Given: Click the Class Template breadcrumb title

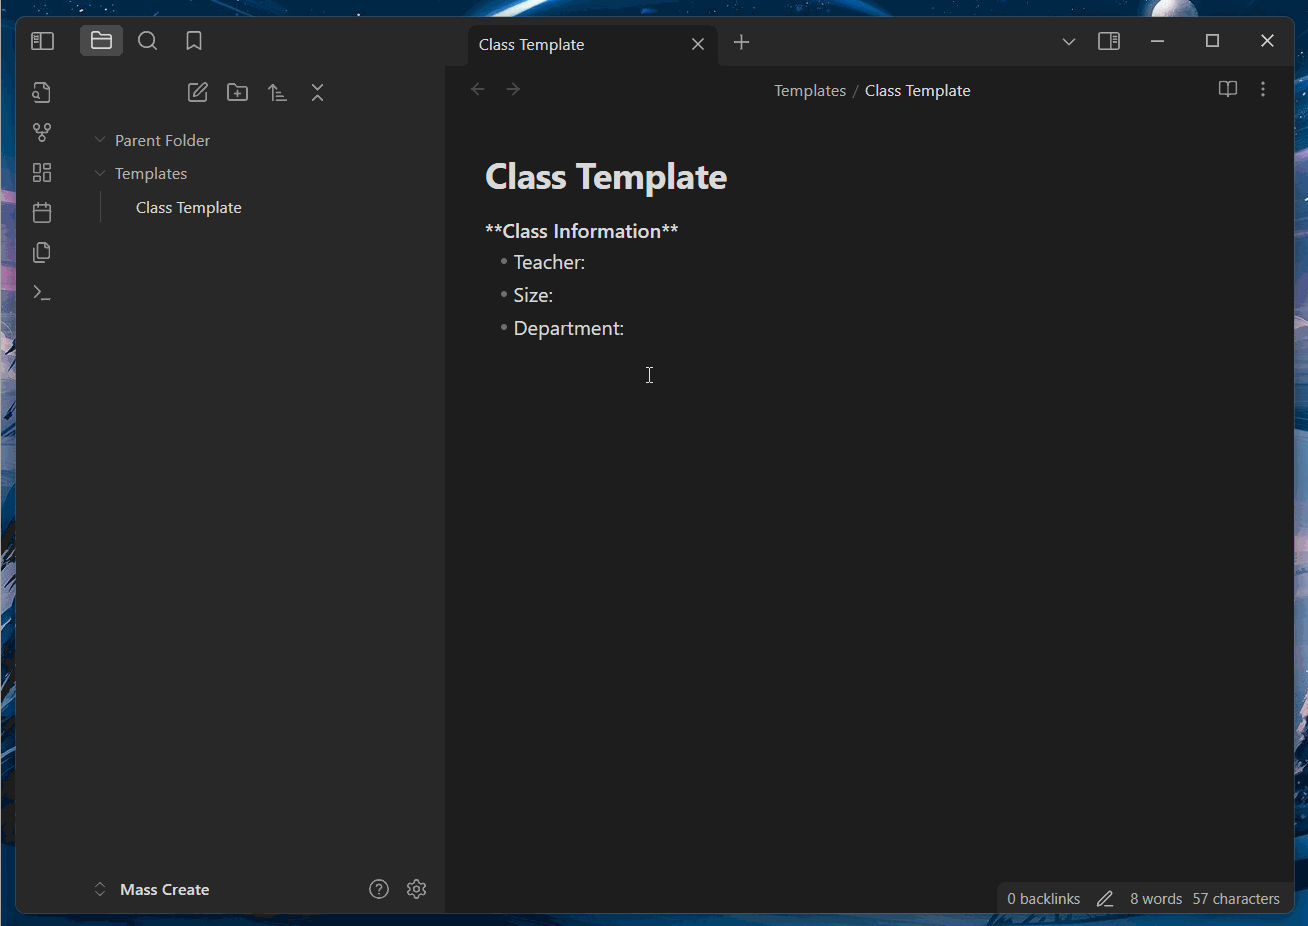Looking at the screenshot, I should coord(918,91).
